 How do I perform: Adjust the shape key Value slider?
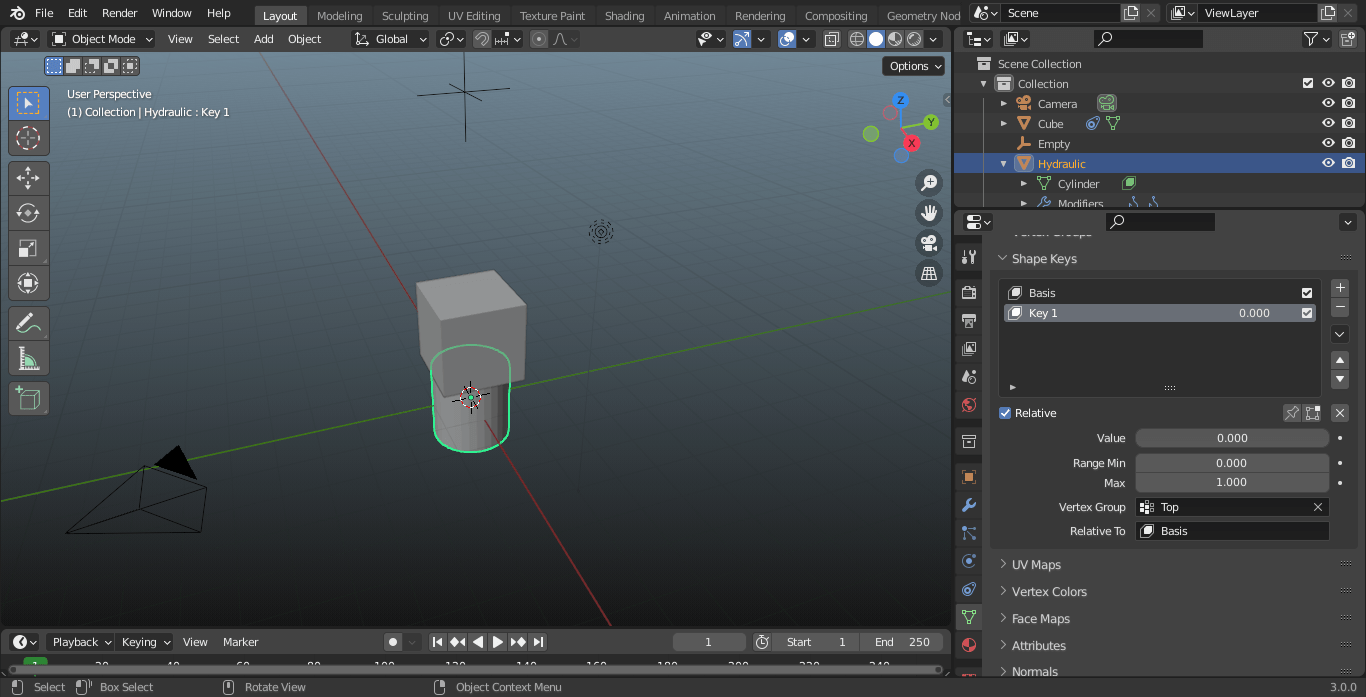click(x=1232, y=437)
